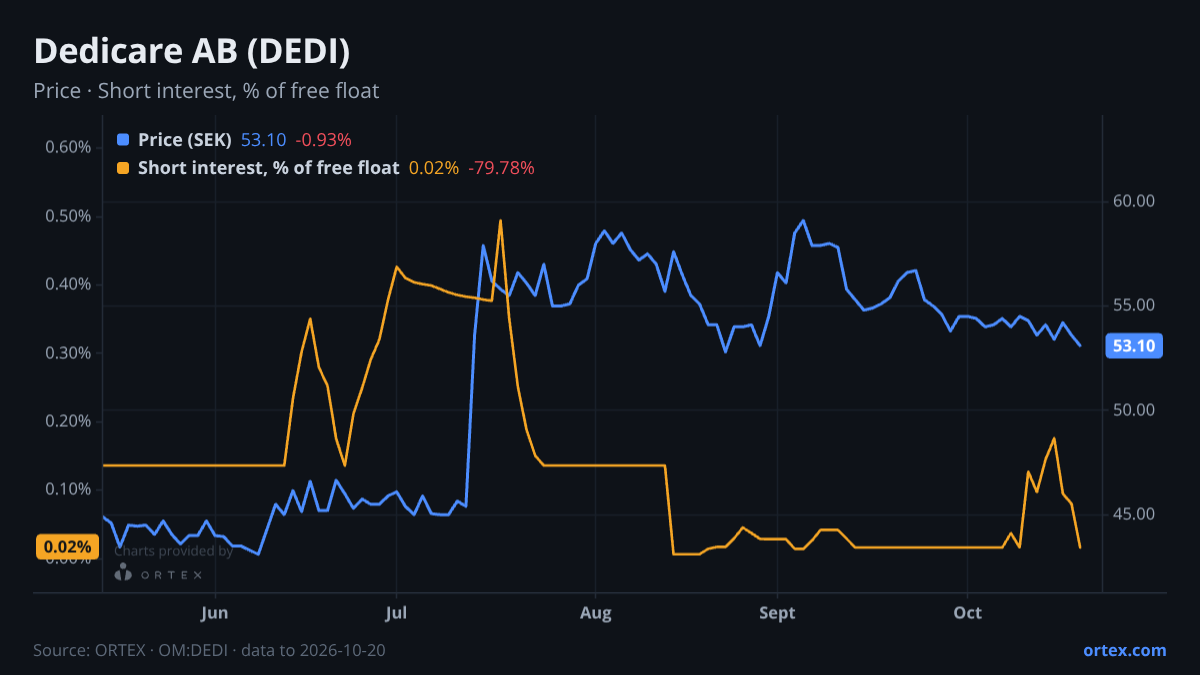Click the 50.00 right axis label
The image size is (1200, 675).
point(1133,410)
